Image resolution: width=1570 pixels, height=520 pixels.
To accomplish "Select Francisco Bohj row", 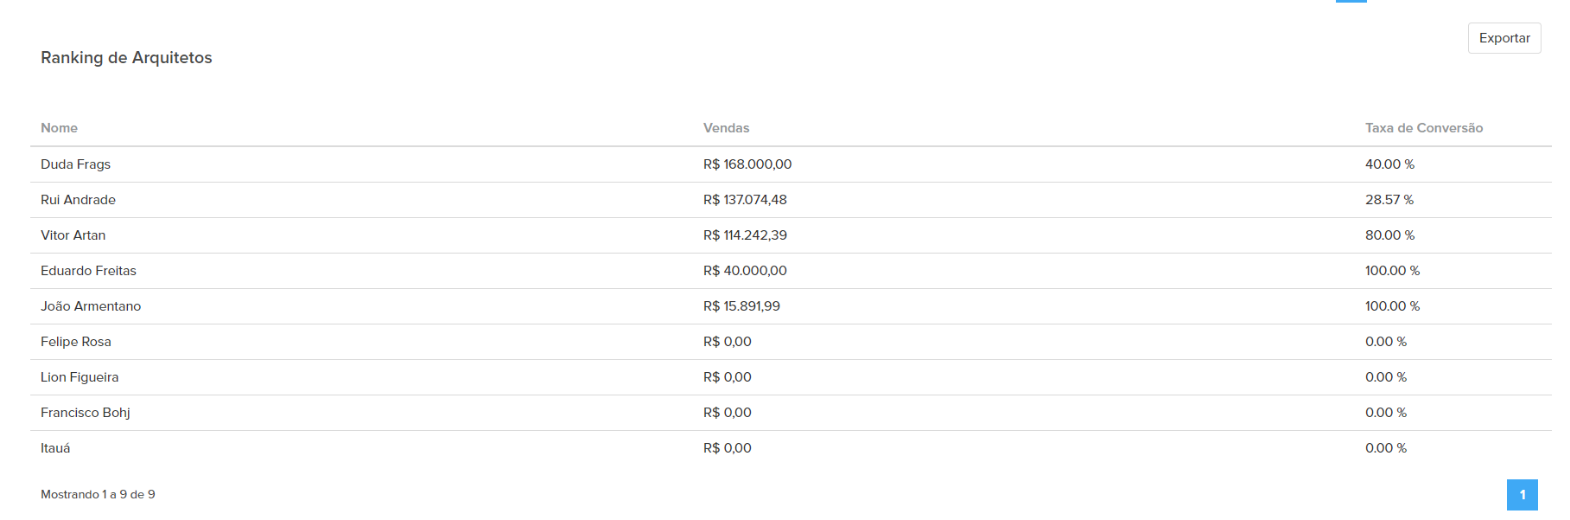I will 85,413.
